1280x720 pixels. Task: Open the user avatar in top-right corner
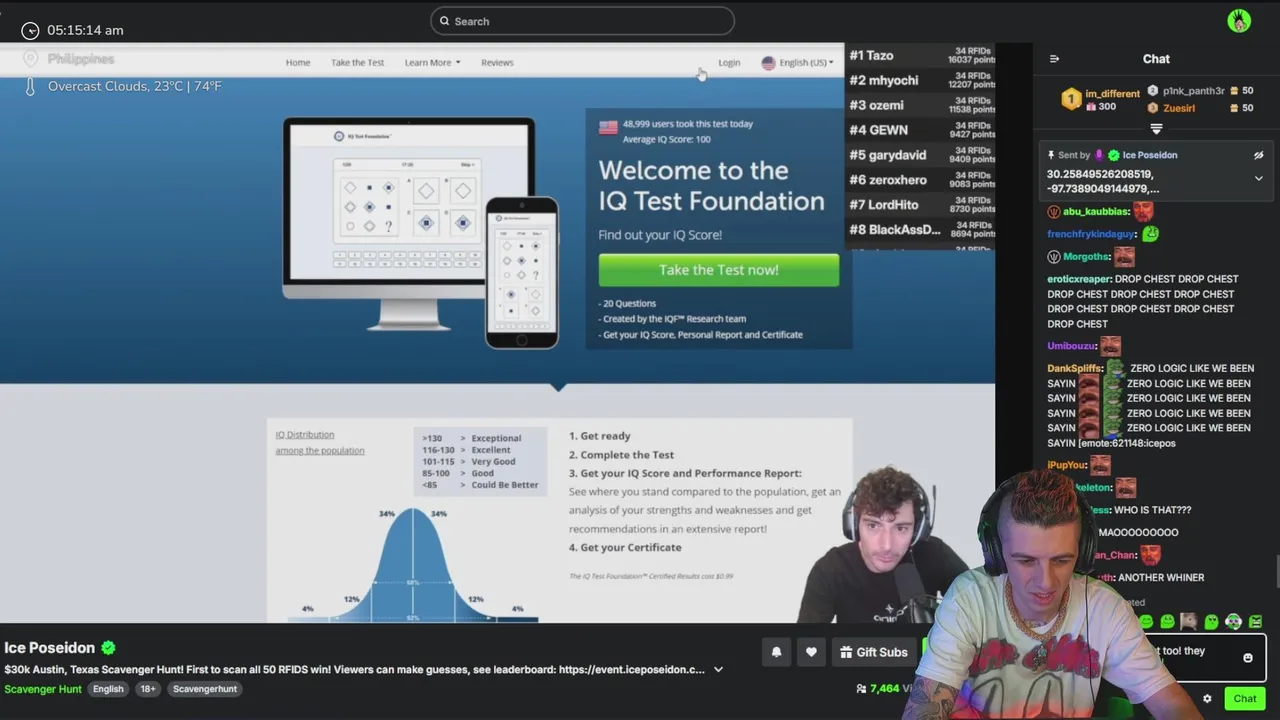click(1239, 21)
